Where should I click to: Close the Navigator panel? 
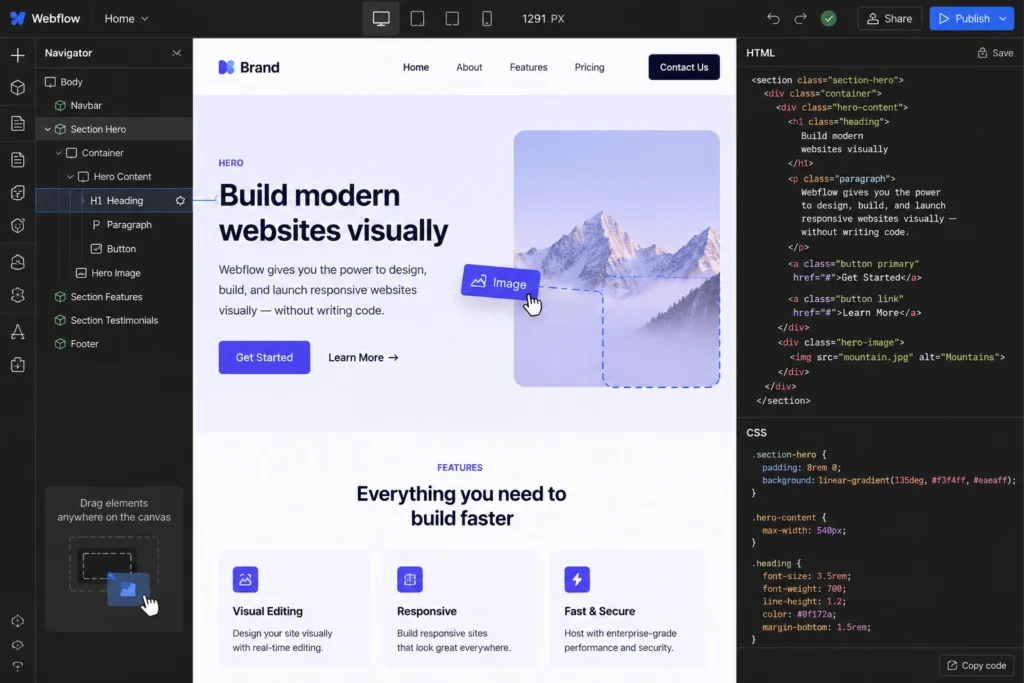tap(176, 53)
